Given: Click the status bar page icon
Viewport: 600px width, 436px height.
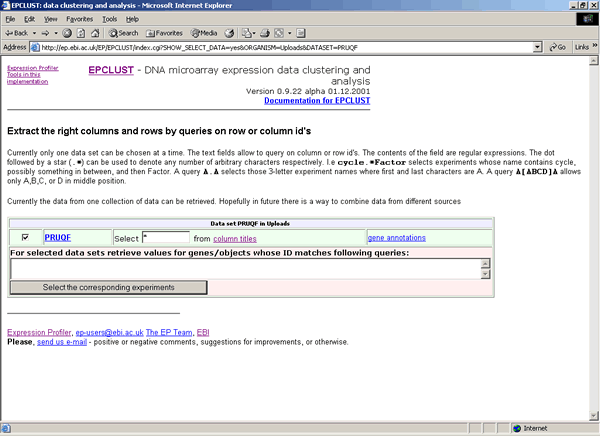Looking at the screenshot, I should 6,428.
